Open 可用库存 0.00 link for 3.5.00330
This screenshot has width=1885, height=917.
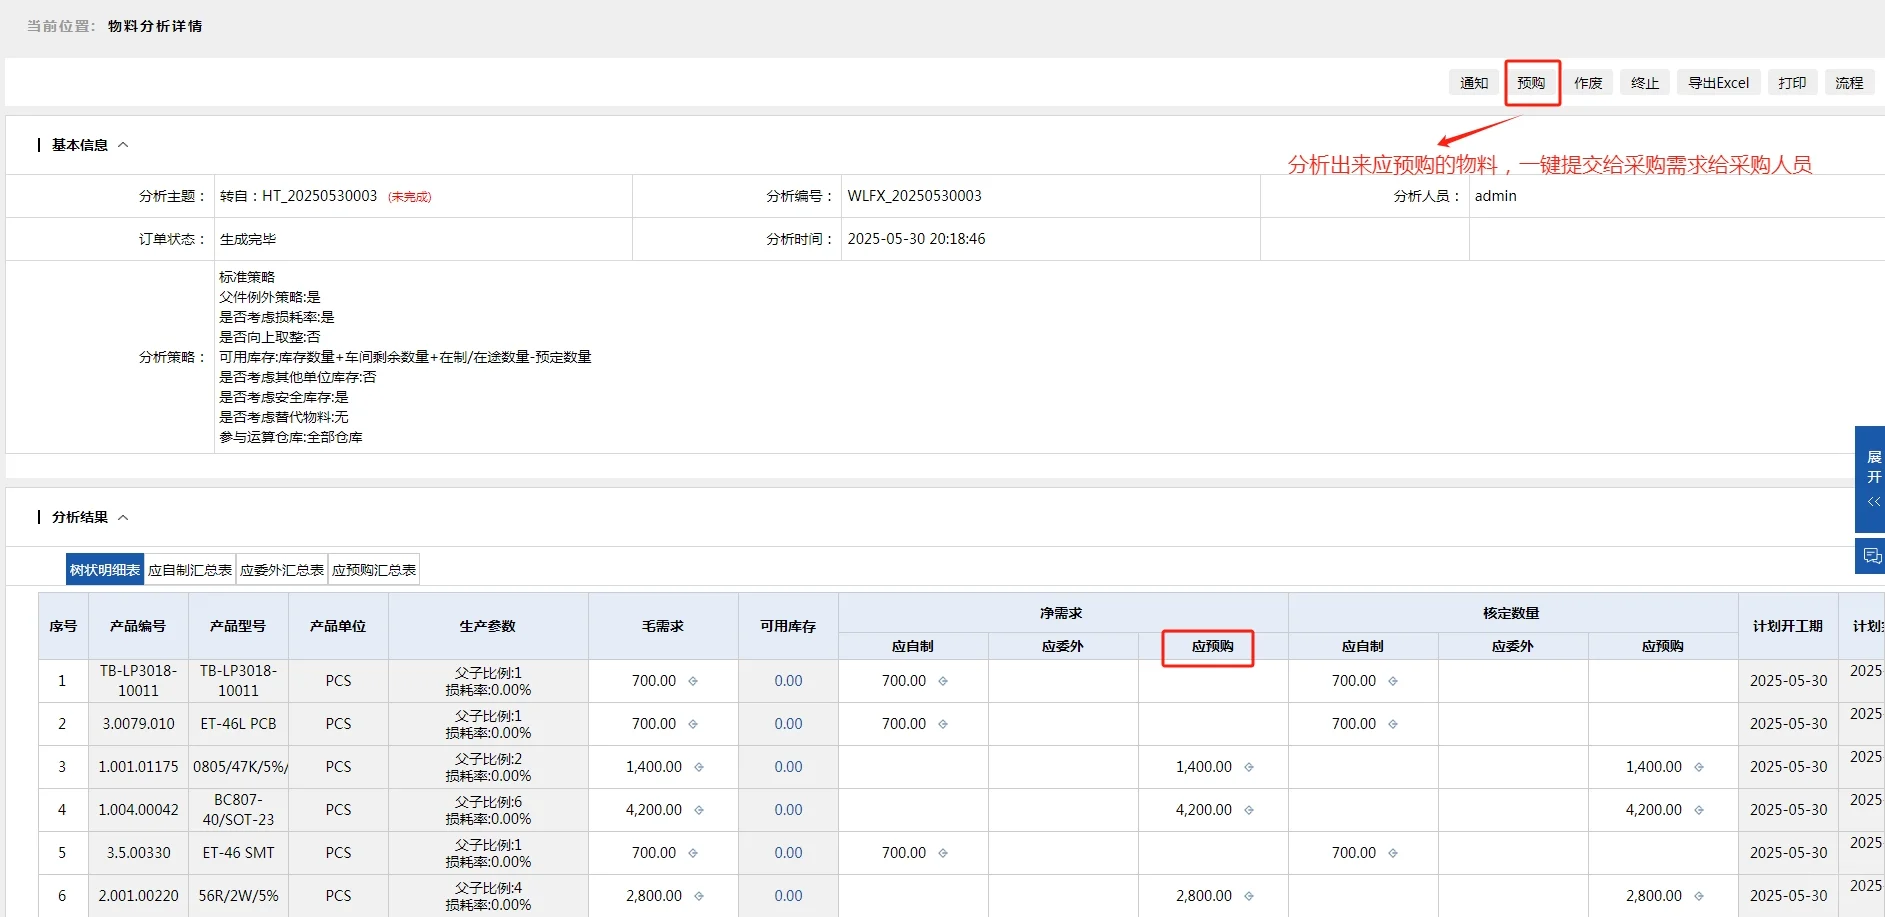(x=788, y=853)
